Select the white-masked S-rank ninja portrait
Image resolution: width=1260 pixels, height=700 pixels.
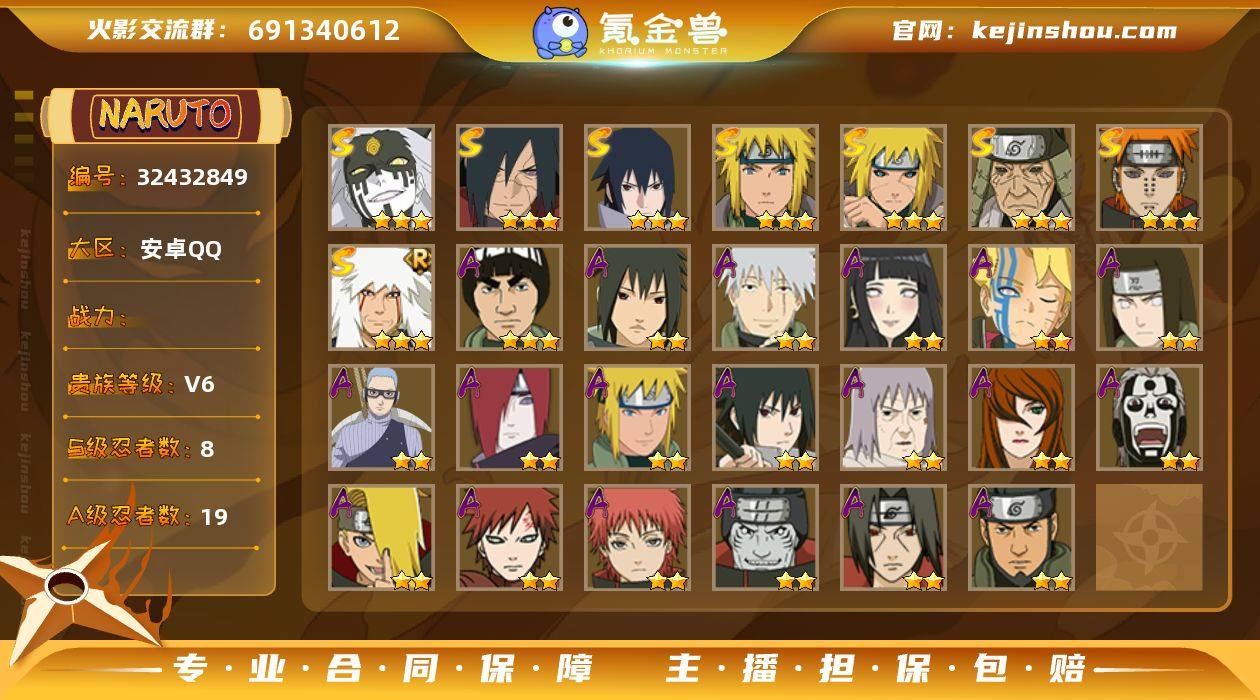pyautogui.click(x=382, y=178)
